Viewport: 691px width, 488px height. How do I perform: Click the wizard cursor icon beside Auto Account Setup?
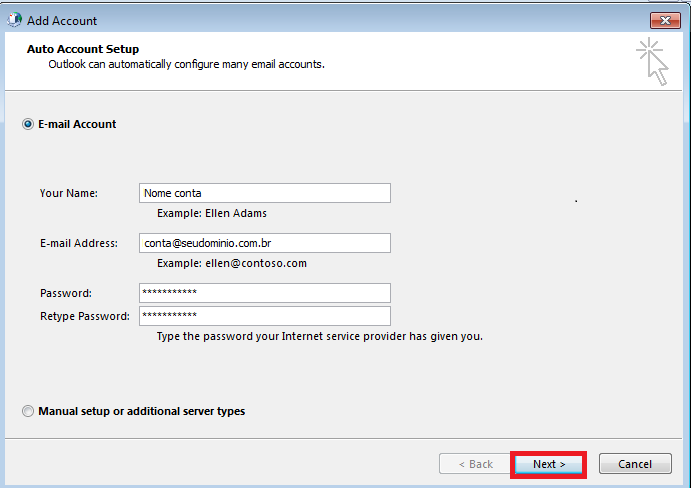[653, 62]
